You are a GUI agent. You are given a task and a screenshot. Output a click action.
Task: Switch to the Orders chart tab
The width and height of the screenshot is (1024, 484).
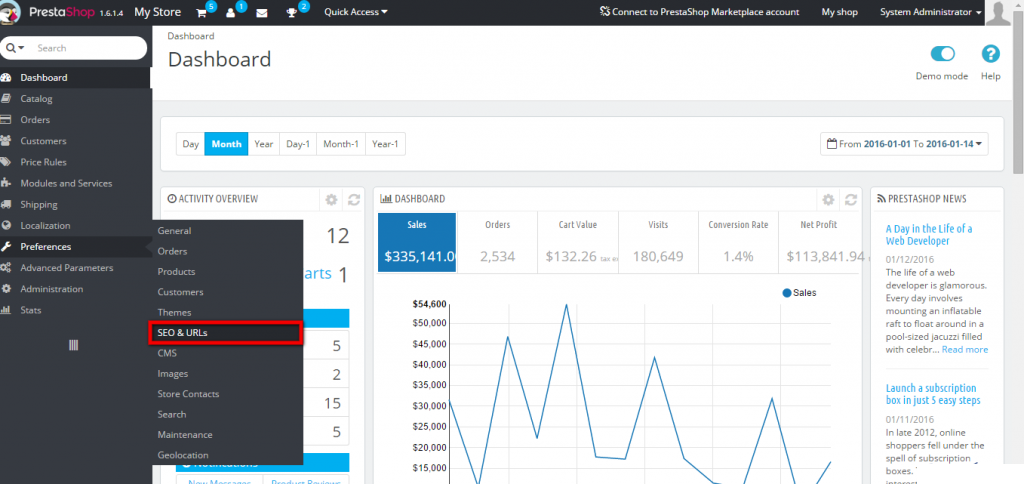[498, 242]
